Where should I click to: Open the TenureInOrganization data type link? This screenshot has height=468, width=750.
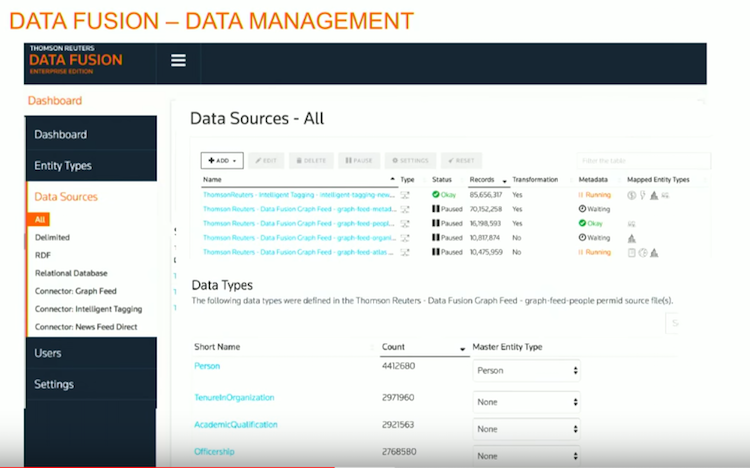(234, 398)
